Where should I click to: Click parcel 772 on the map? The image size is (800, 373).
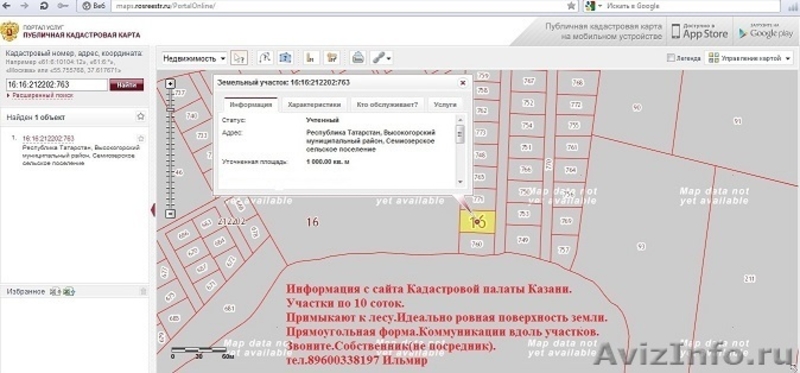coord(576,105)
